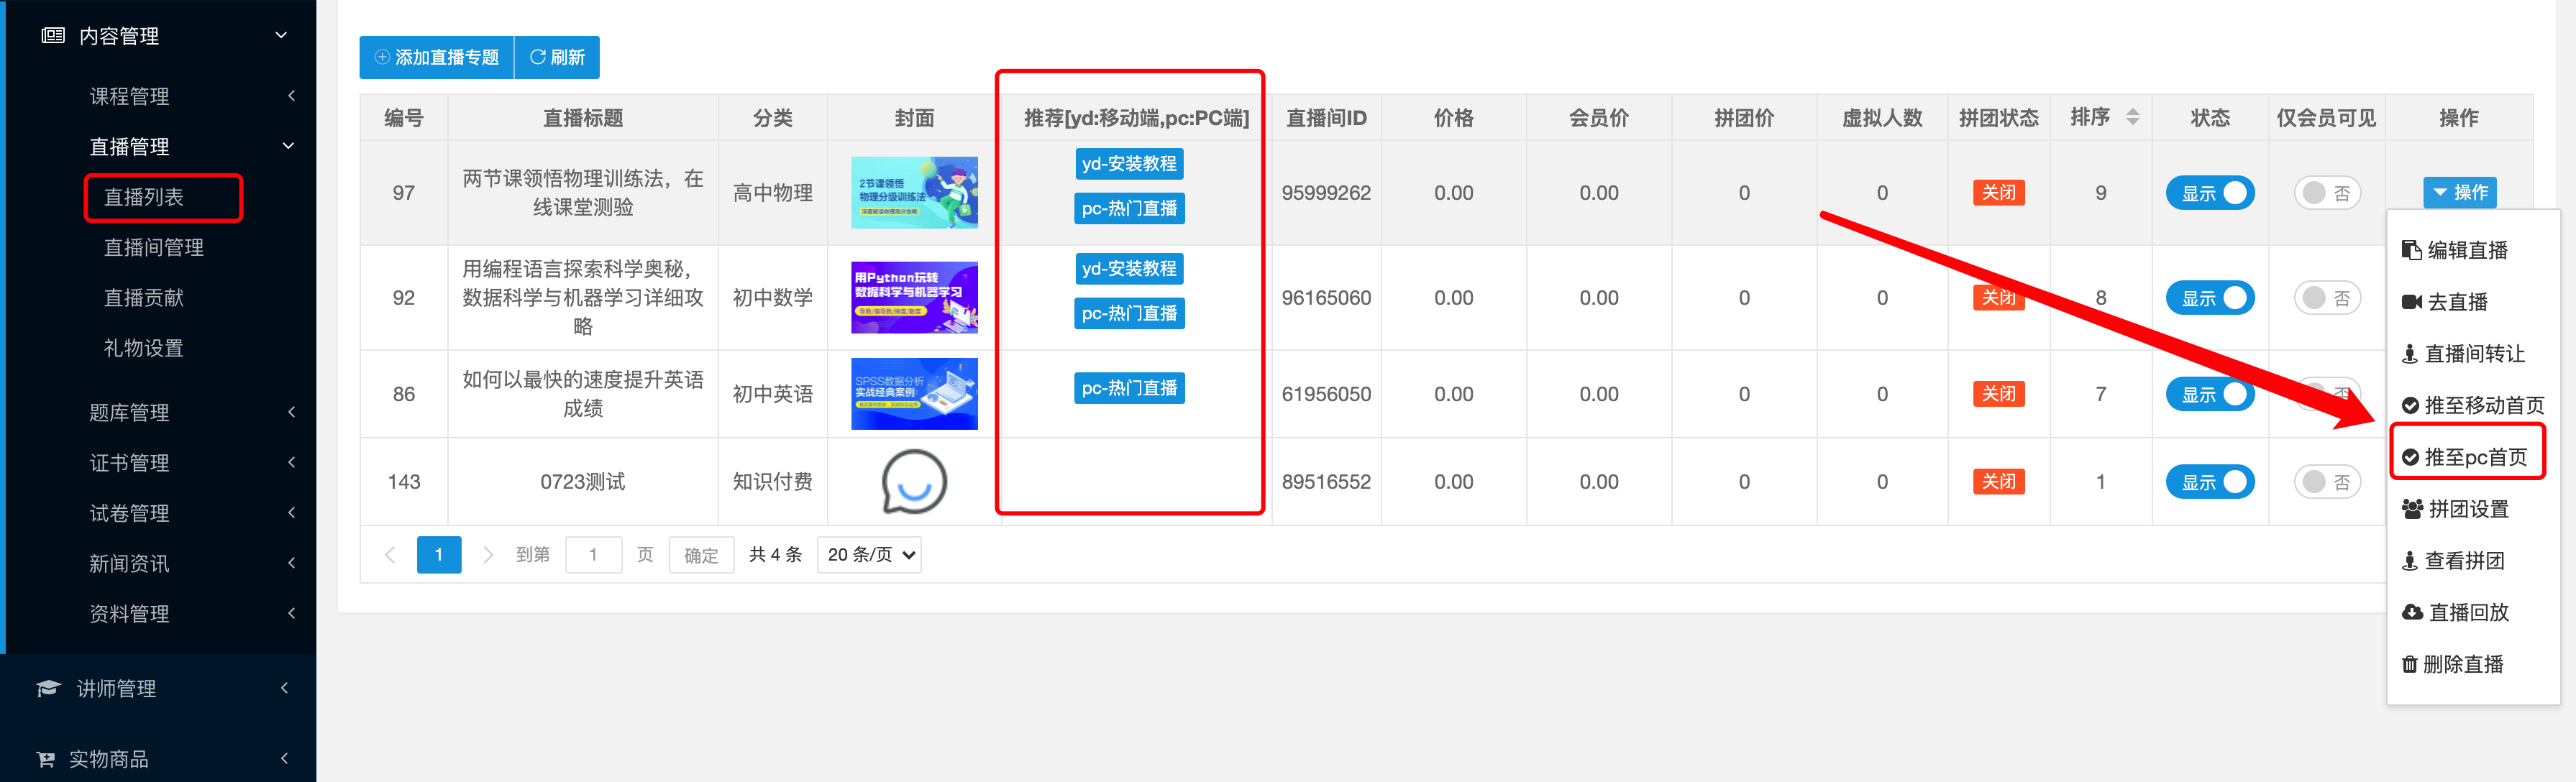Go to previous page arrow
2576x782 pixels.
pyautogui.click(x=390, y=554)
